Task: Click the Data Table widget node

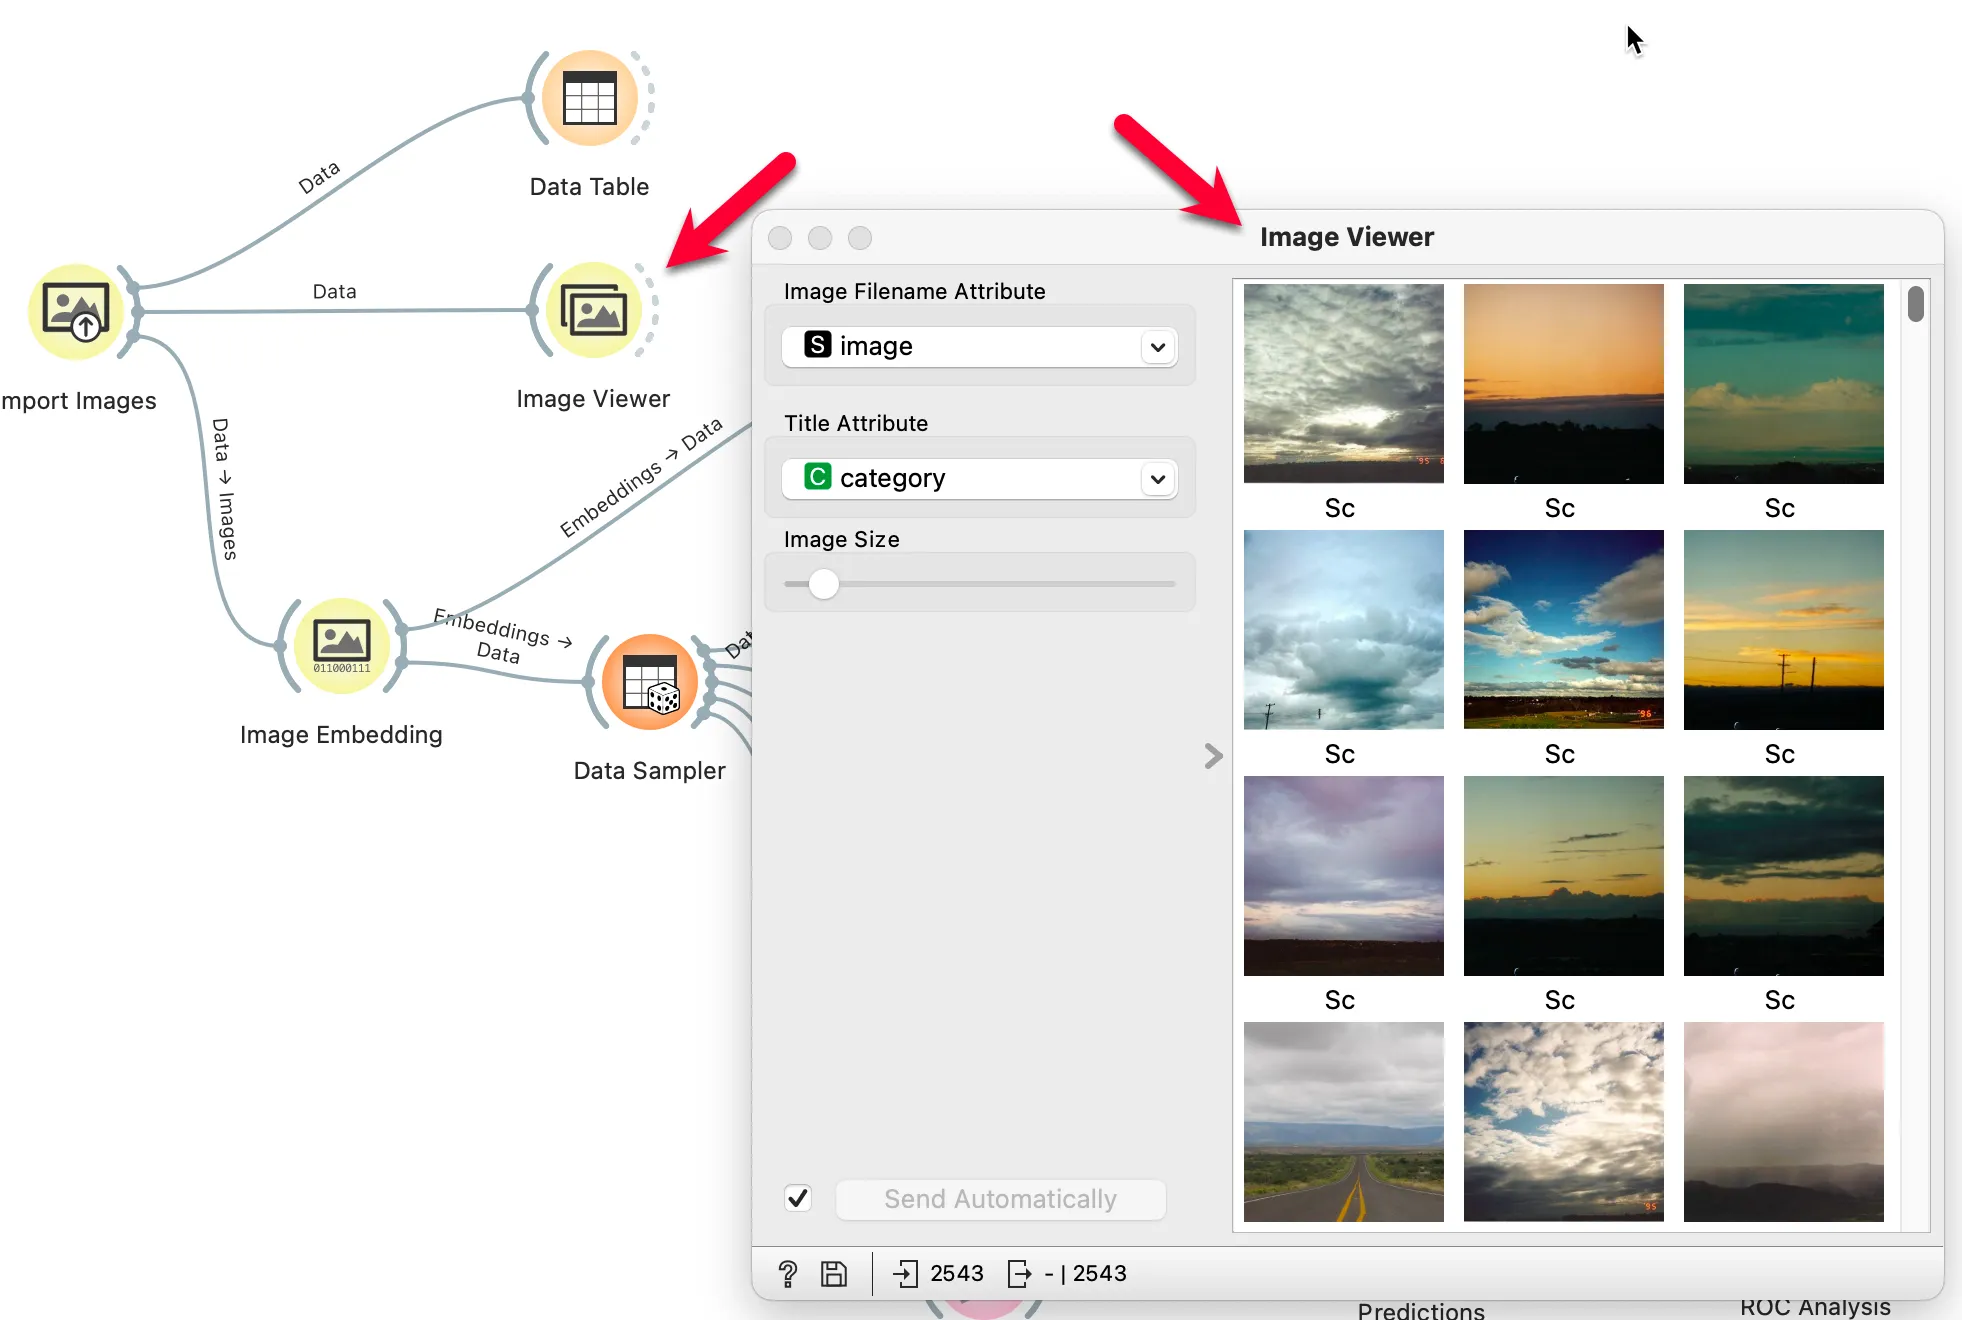Action: [x=590, y=99]
